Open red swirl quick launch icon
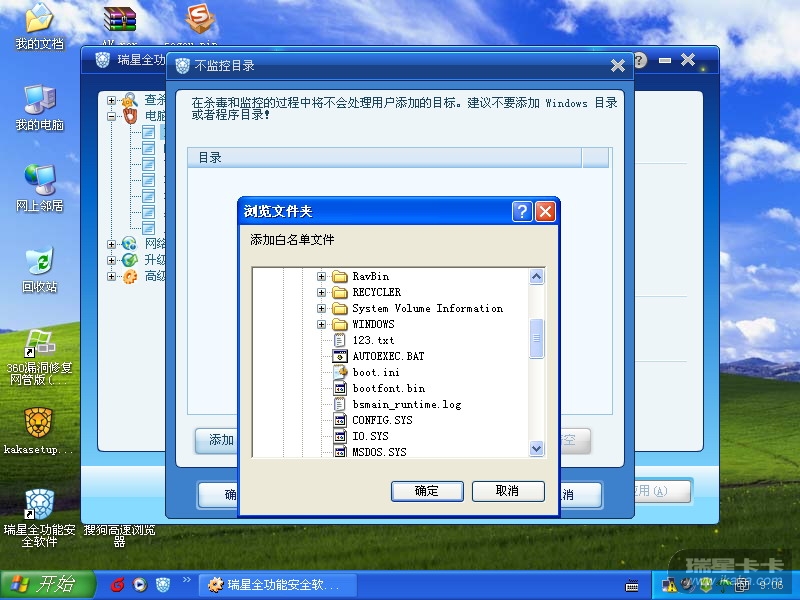 [118, 585]
